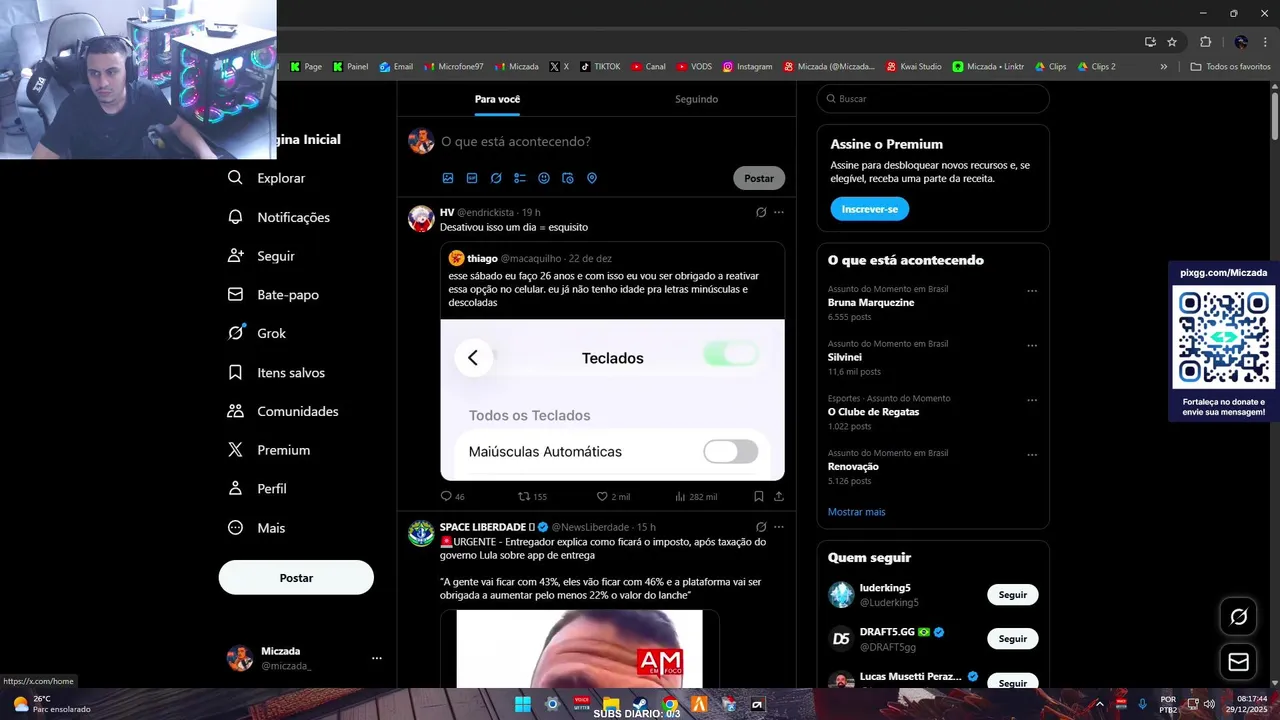Click the Grok enhance icon in composer
This screenshot has height=720, width=1280.
pyautogui.click(x=496, y=178)
